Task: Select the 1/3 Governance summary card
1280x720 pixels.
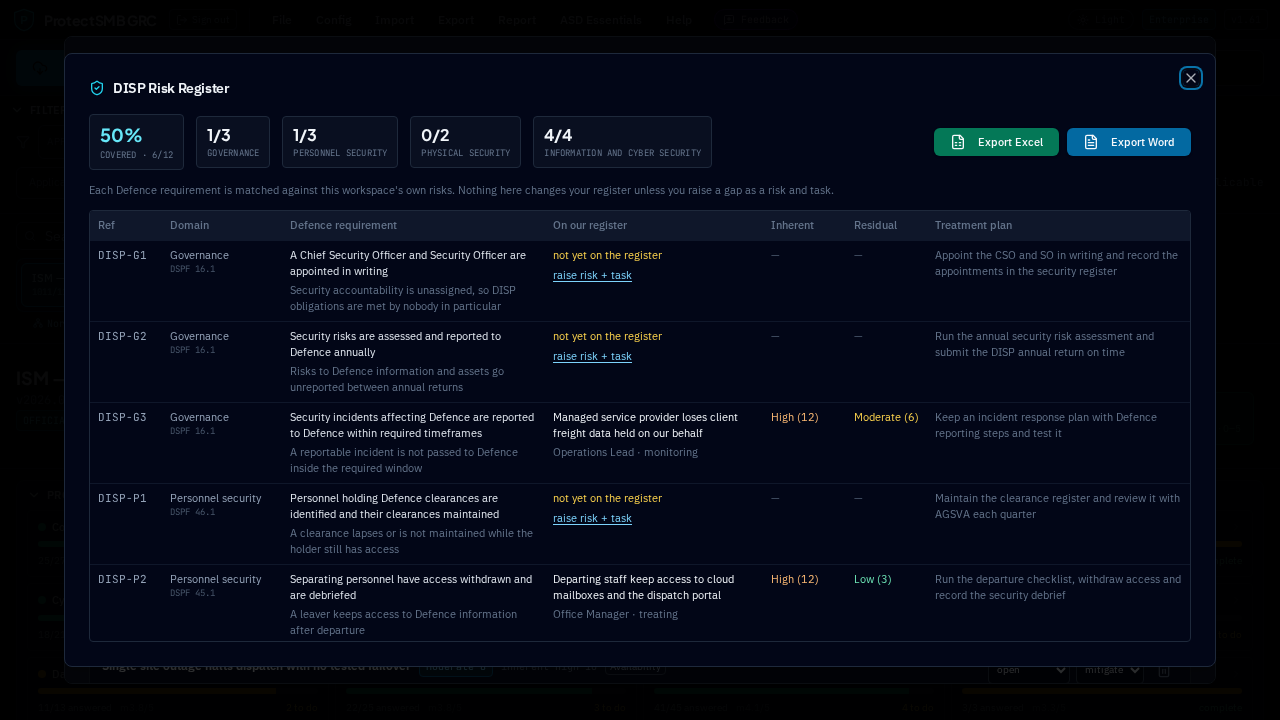Action: coord(233,142)
